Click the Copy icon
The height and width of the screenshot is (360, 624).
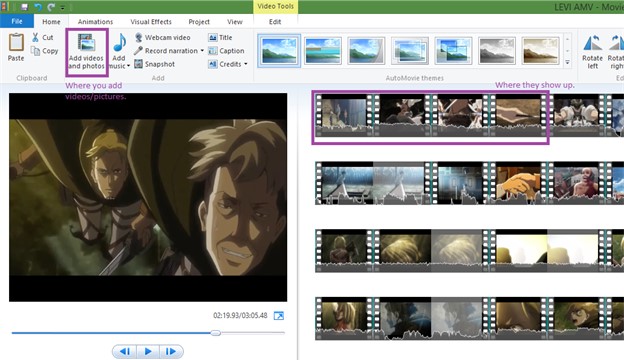click(x=35, y=51)
